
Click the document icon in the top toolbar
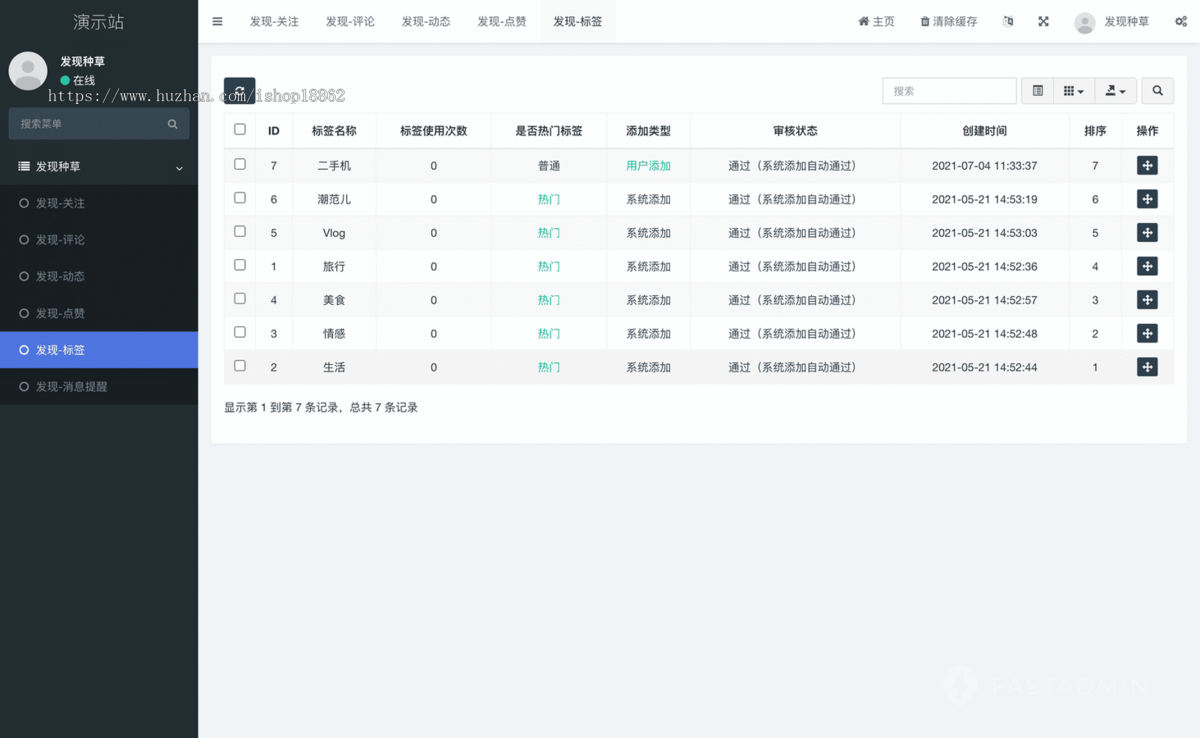pos(1007,21)
